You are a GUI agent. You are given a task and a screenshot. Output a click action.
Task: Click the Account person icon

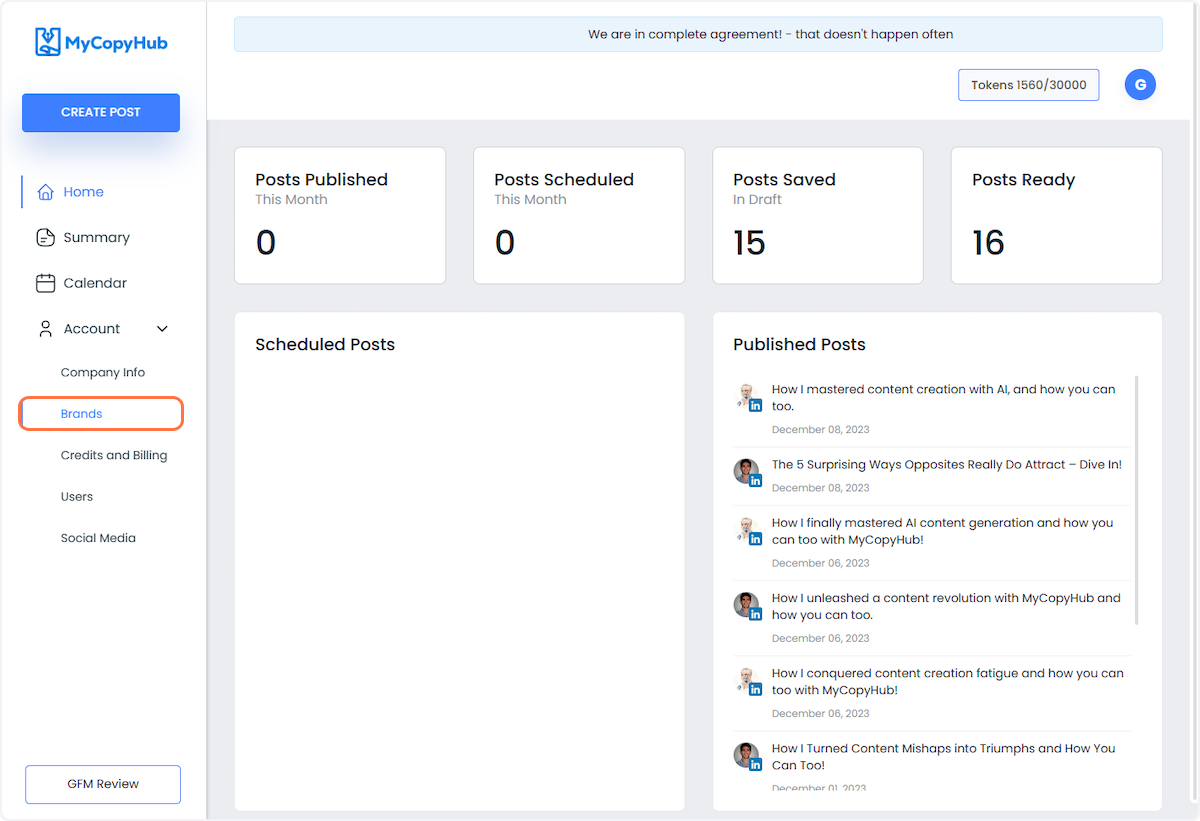(x=45, y=328)
